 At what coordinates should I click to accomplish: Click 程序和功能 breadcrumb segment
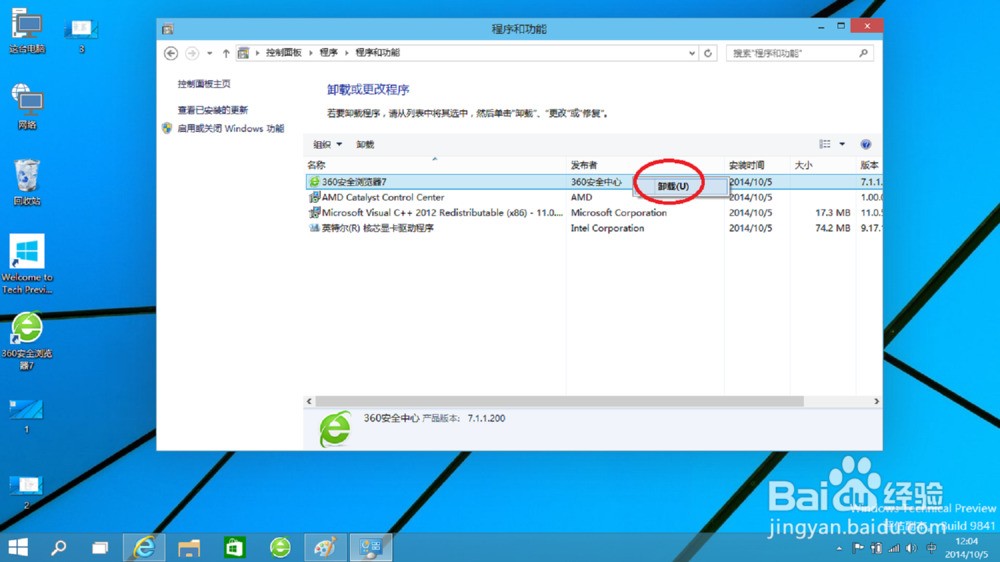coord(378,53)
